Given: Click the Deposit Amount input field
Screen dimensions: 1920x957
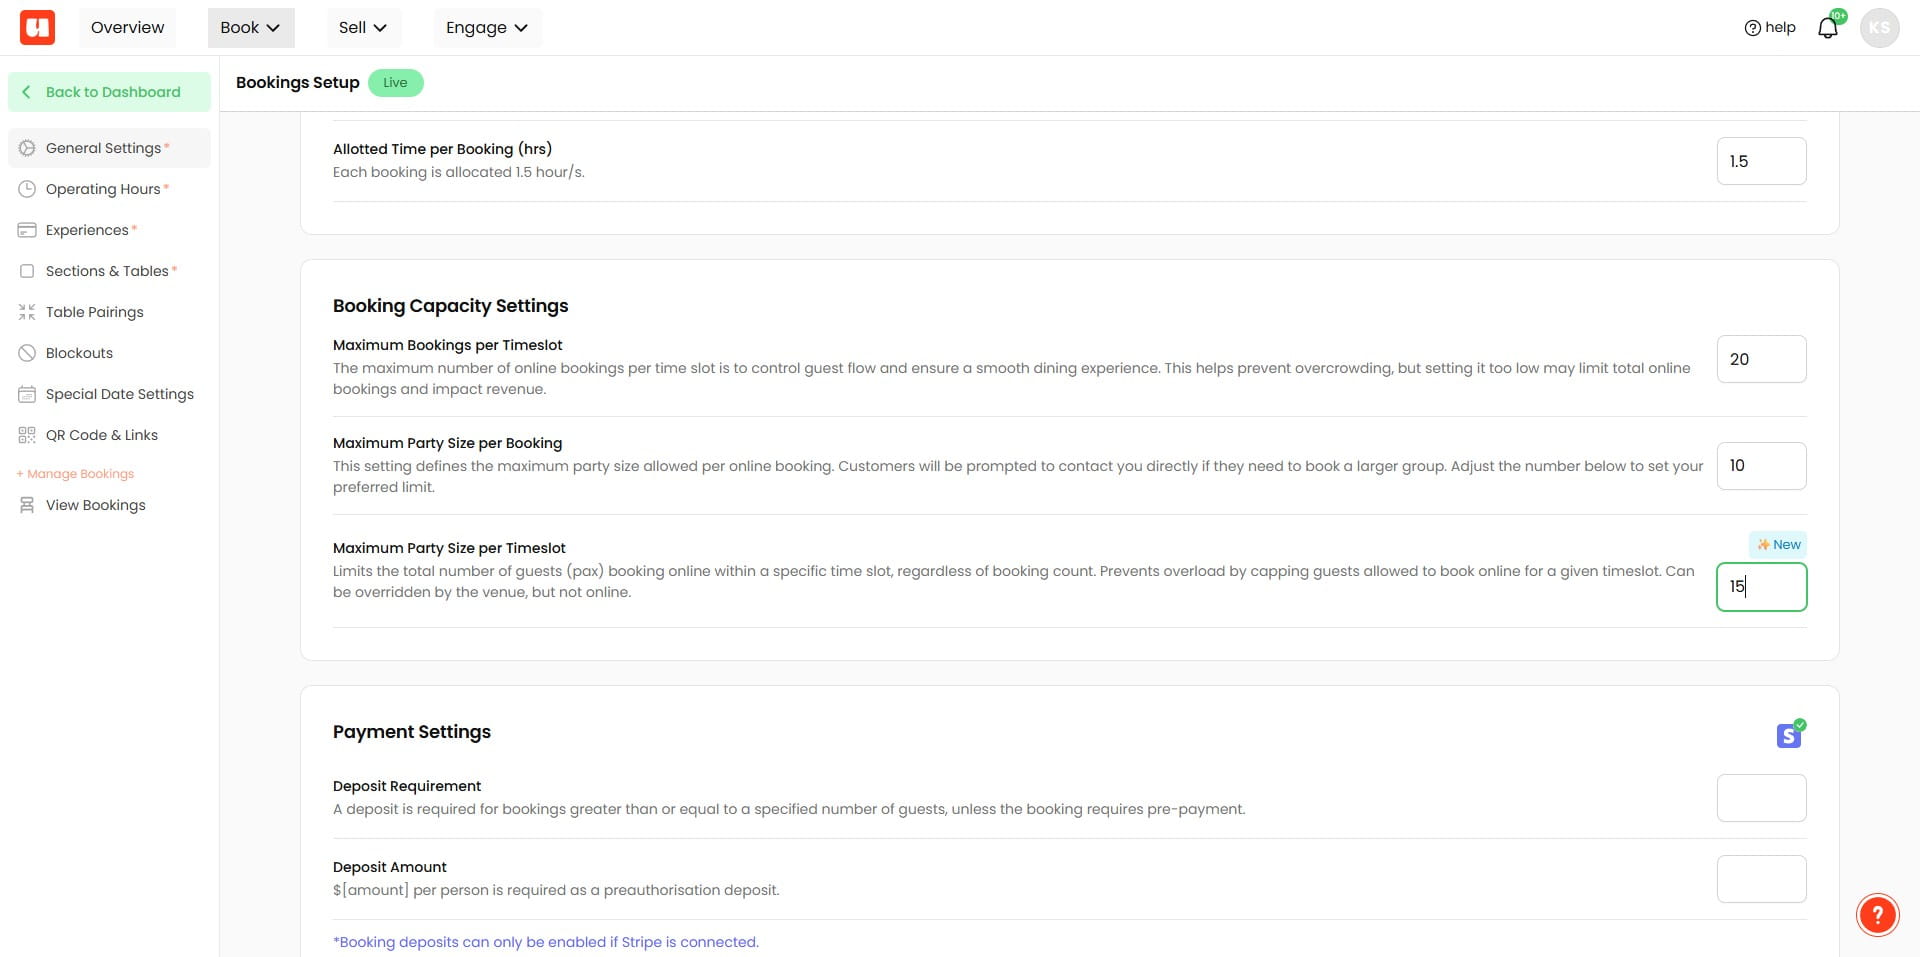Looking at the screenshot, I should click(1761, 879).
